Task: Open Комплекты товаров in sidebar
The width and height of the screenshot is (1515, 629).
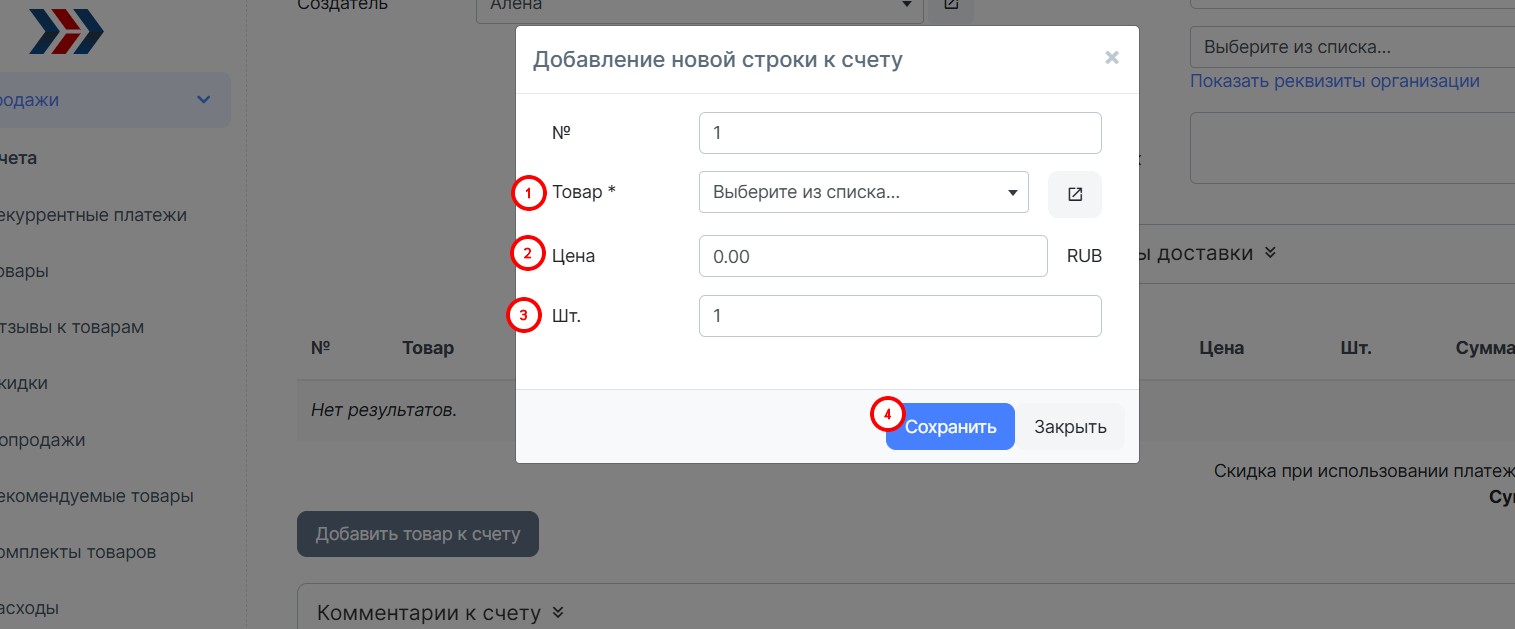Action: (x=78, y=552)
